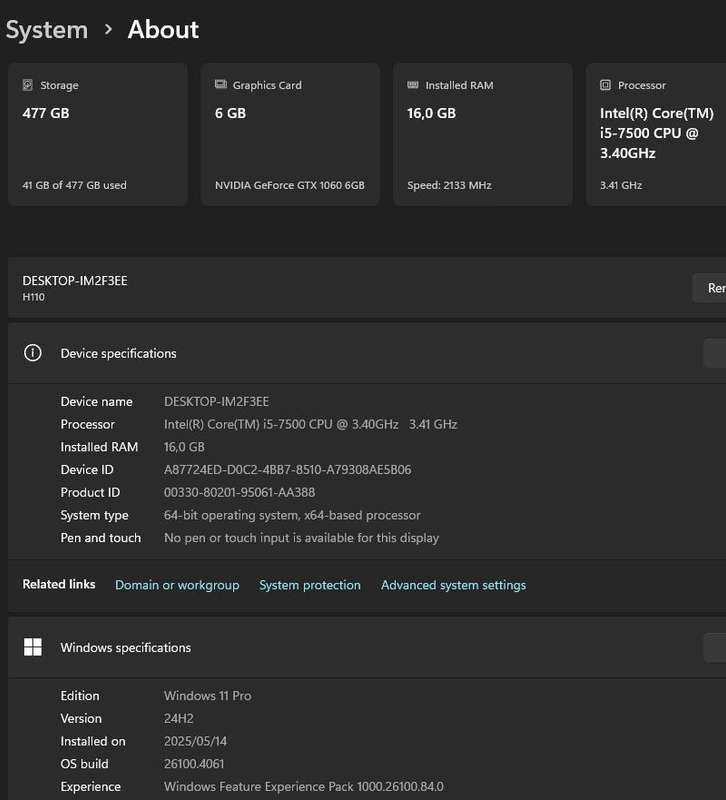726x800 pixels.
Task: Open the Installed RAM 16,0 GB card
Action: (483, 135)
